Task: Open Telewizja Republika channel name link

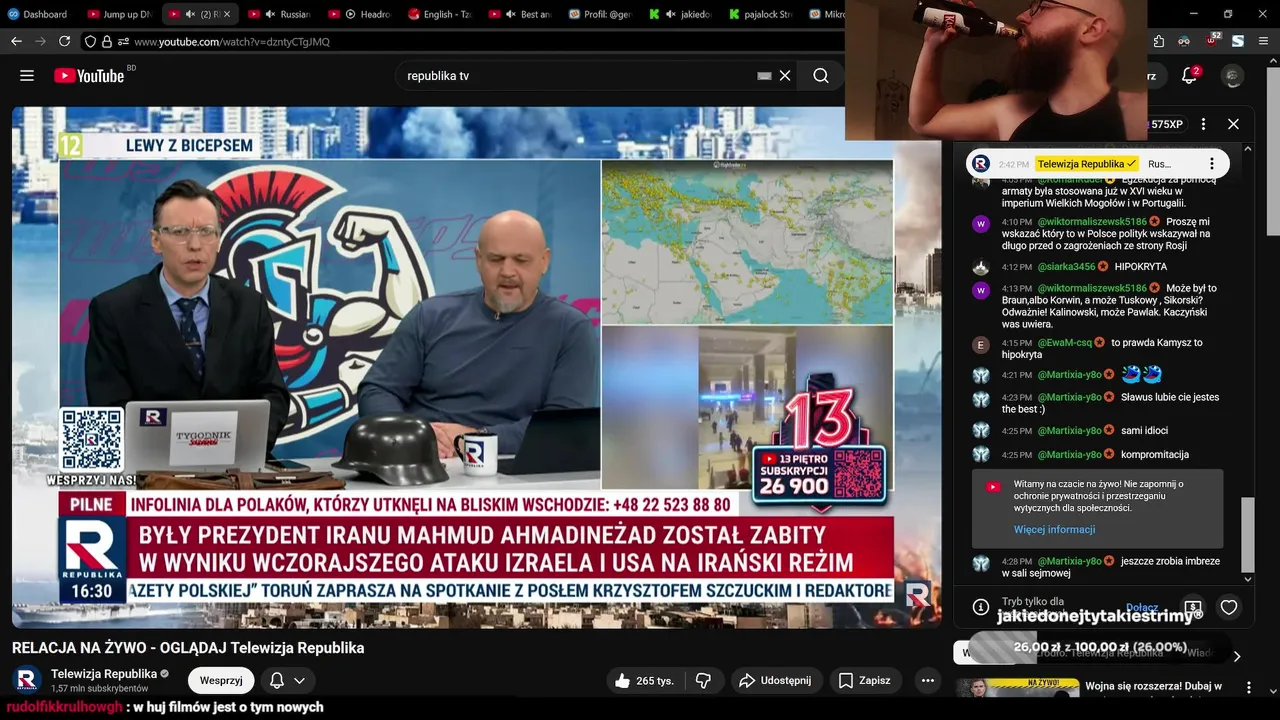Action: tap(104, 673)
